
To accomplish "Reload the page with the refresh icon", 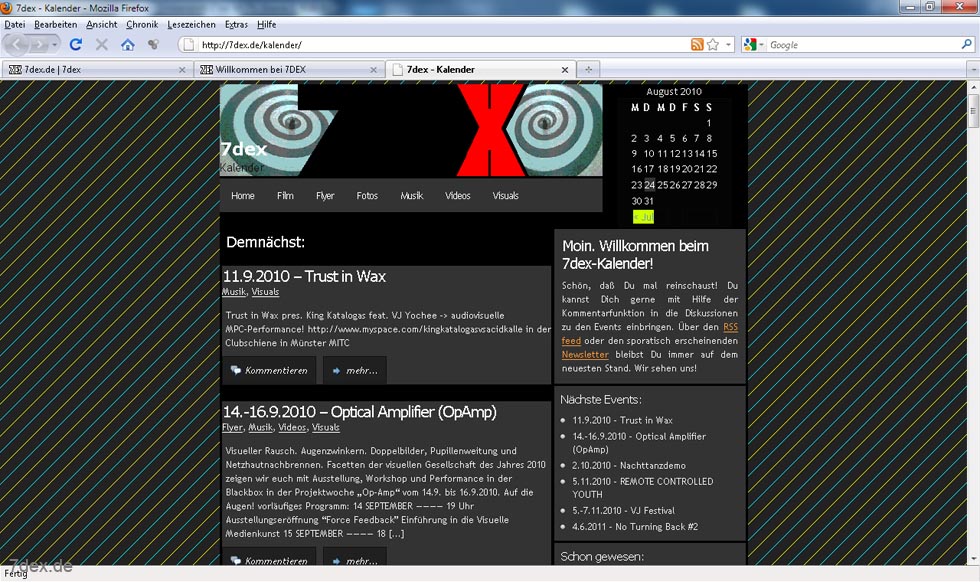I will [x=76, y=44].
